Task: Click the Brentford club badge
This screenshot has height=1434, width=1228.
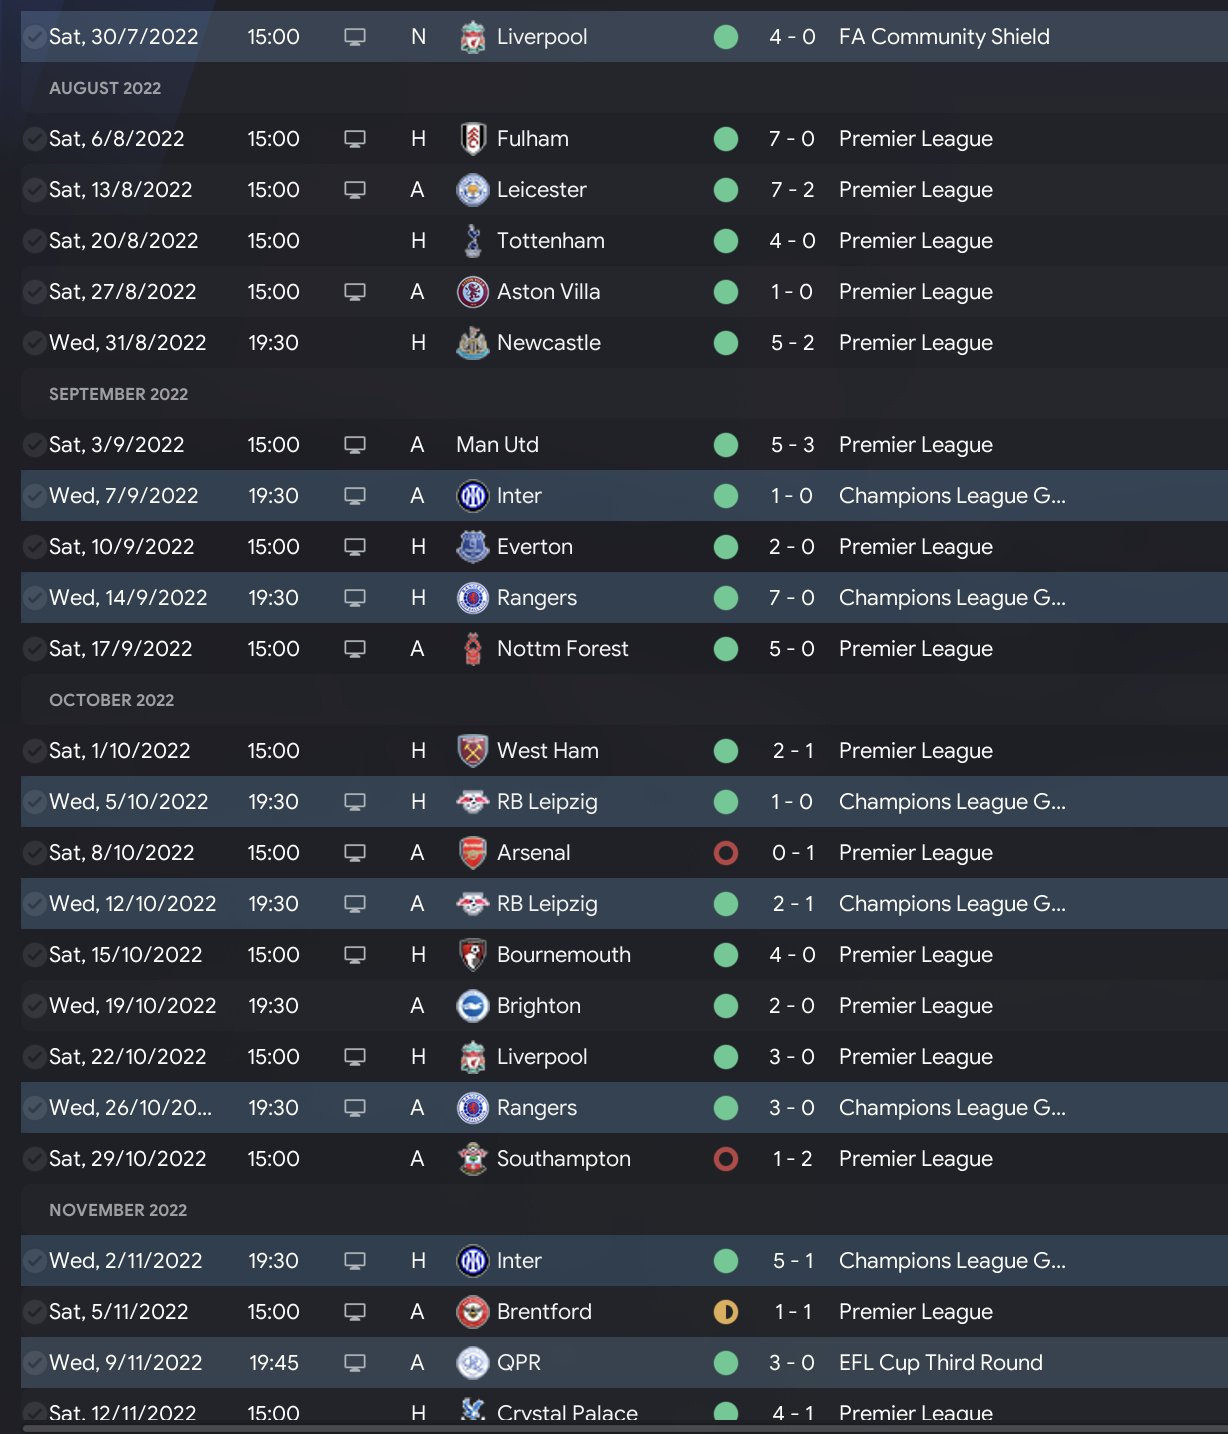Action: [473, 1312]
